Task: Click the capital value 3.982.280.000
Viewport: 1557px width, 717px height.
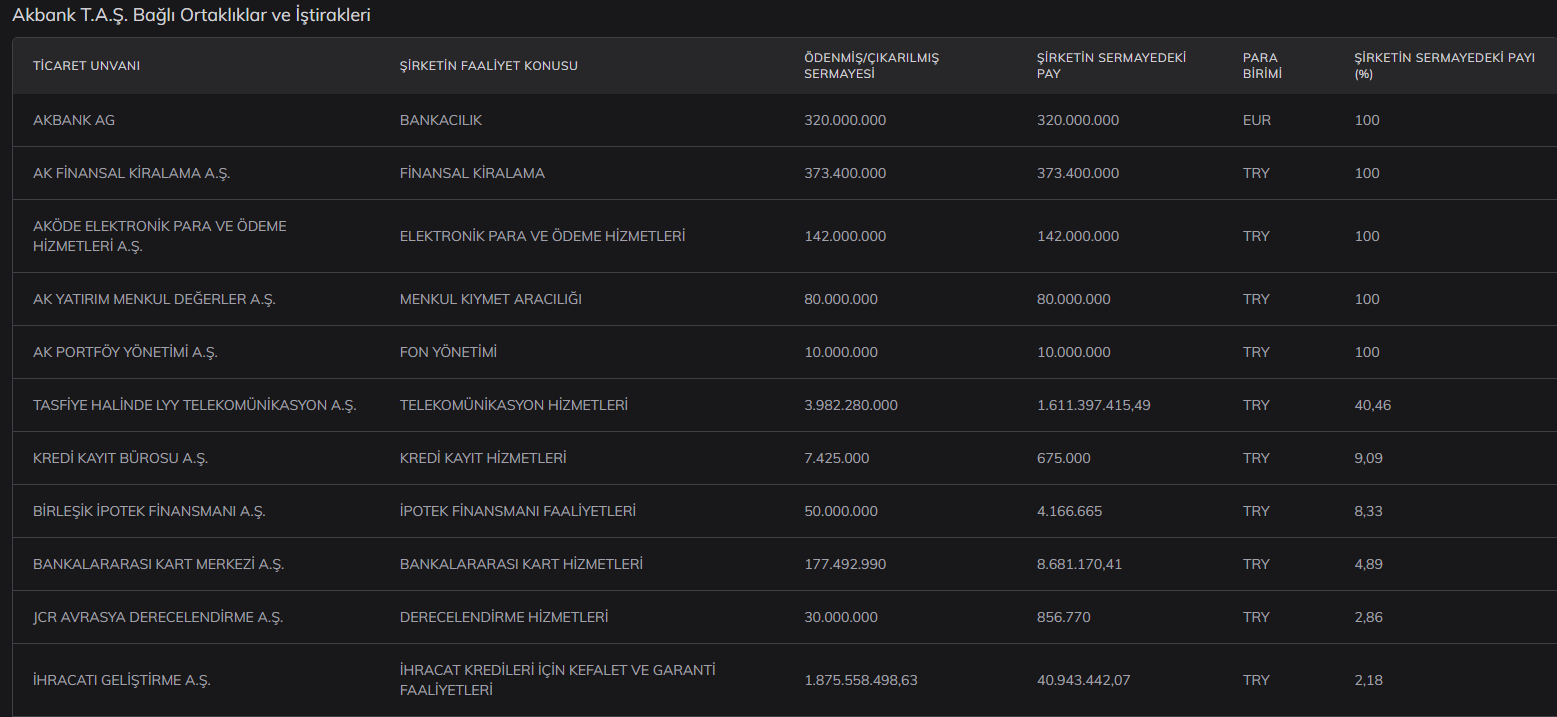Action: (851, 405)
